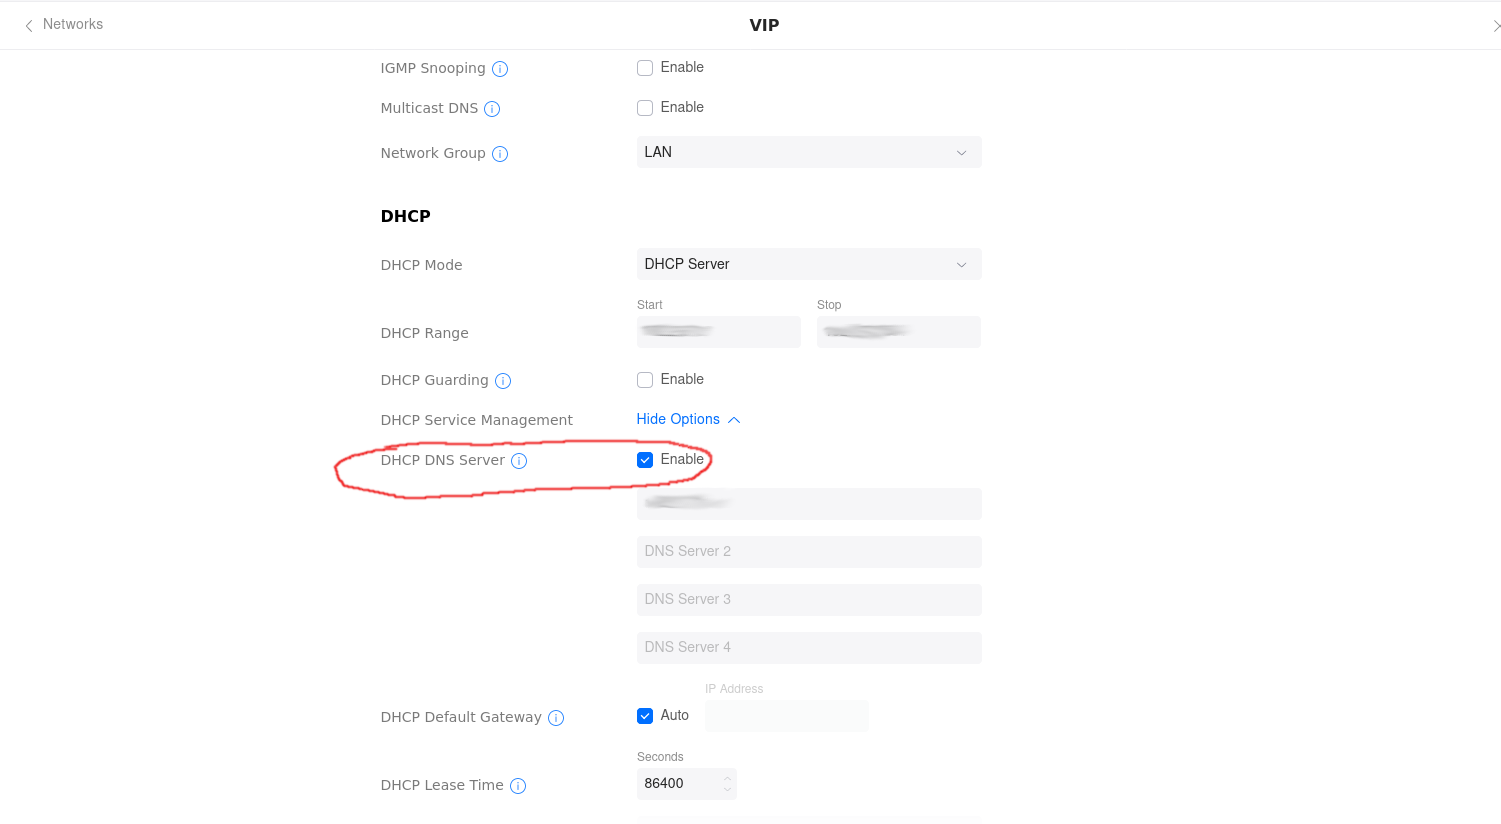
Task: Click the DNS Server 2 input field
Action: (x=808, y=552)
